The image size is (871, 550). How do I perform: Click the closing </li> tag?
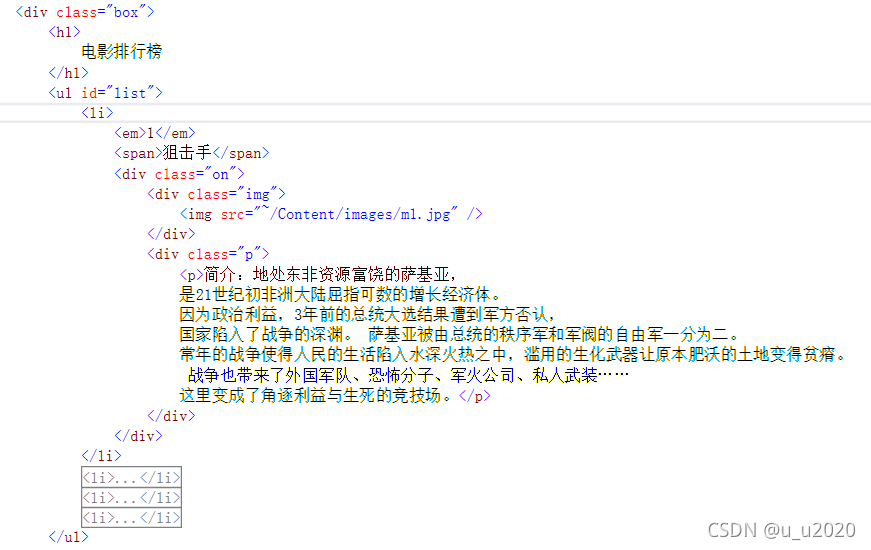[x=101, y=456]
